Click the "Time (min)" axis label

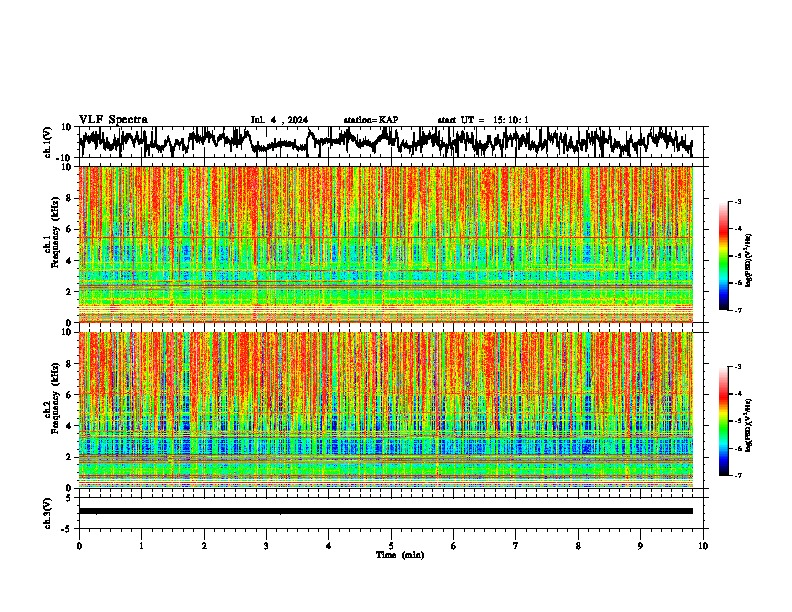pyautogui.click(x=400, y=555)
